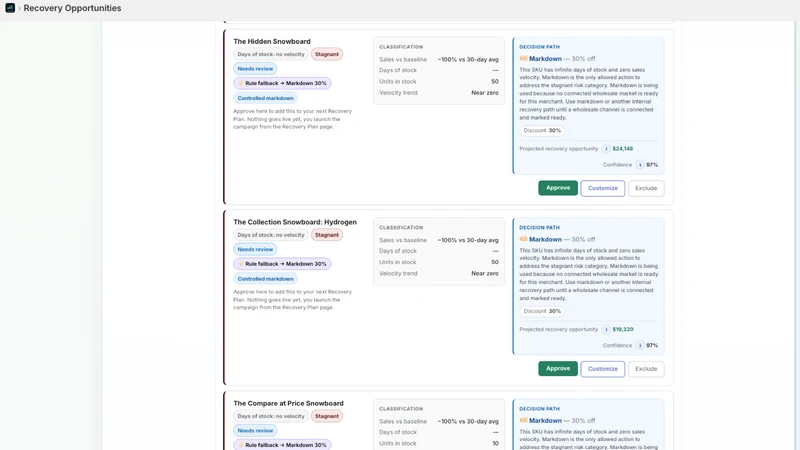This screenshot has height=450, width=800.
Task: Click Markdown tag icon in Compare at Price decision path
Action: point(523,420)
